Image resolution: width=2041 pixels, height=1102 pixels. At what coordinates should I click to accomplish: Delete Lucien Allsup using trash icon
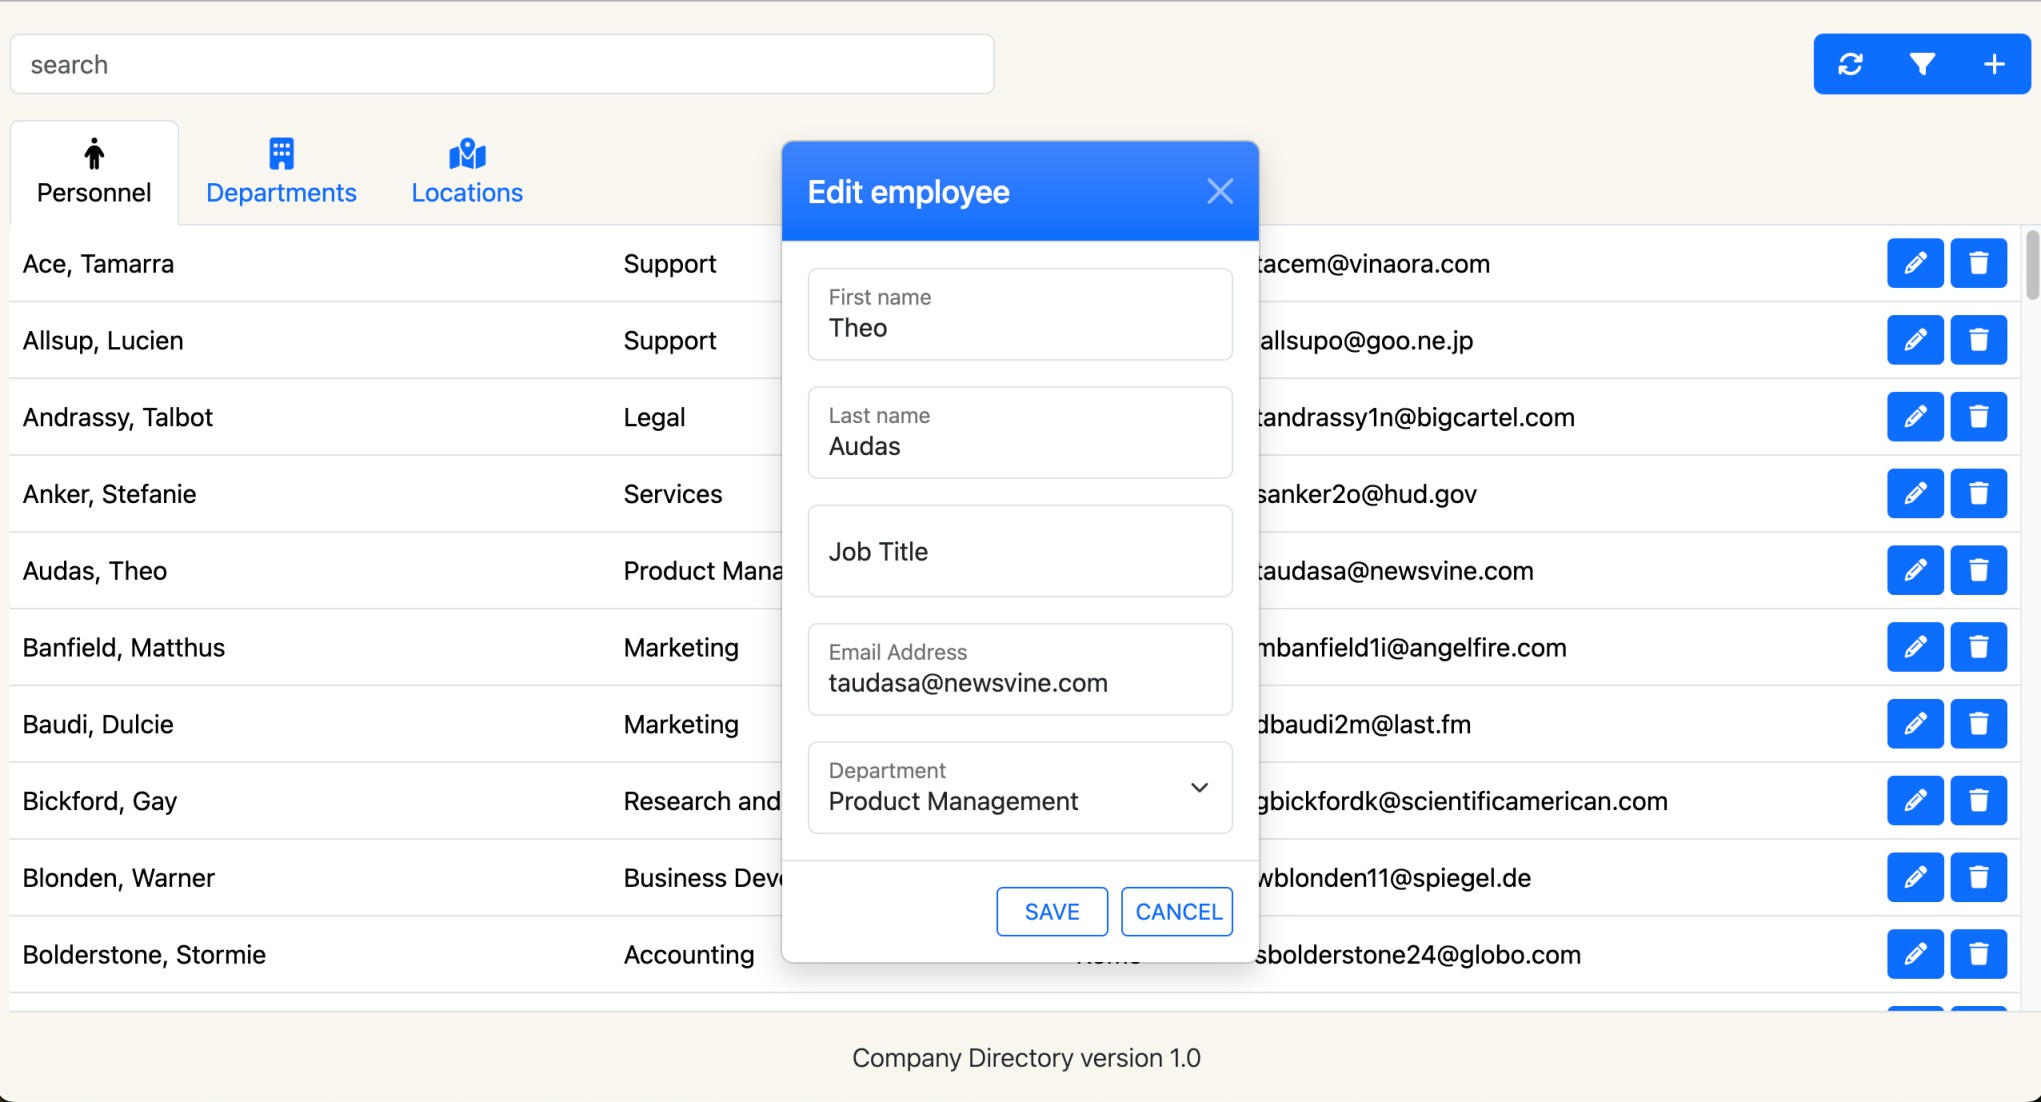[x=1978, y=340]
